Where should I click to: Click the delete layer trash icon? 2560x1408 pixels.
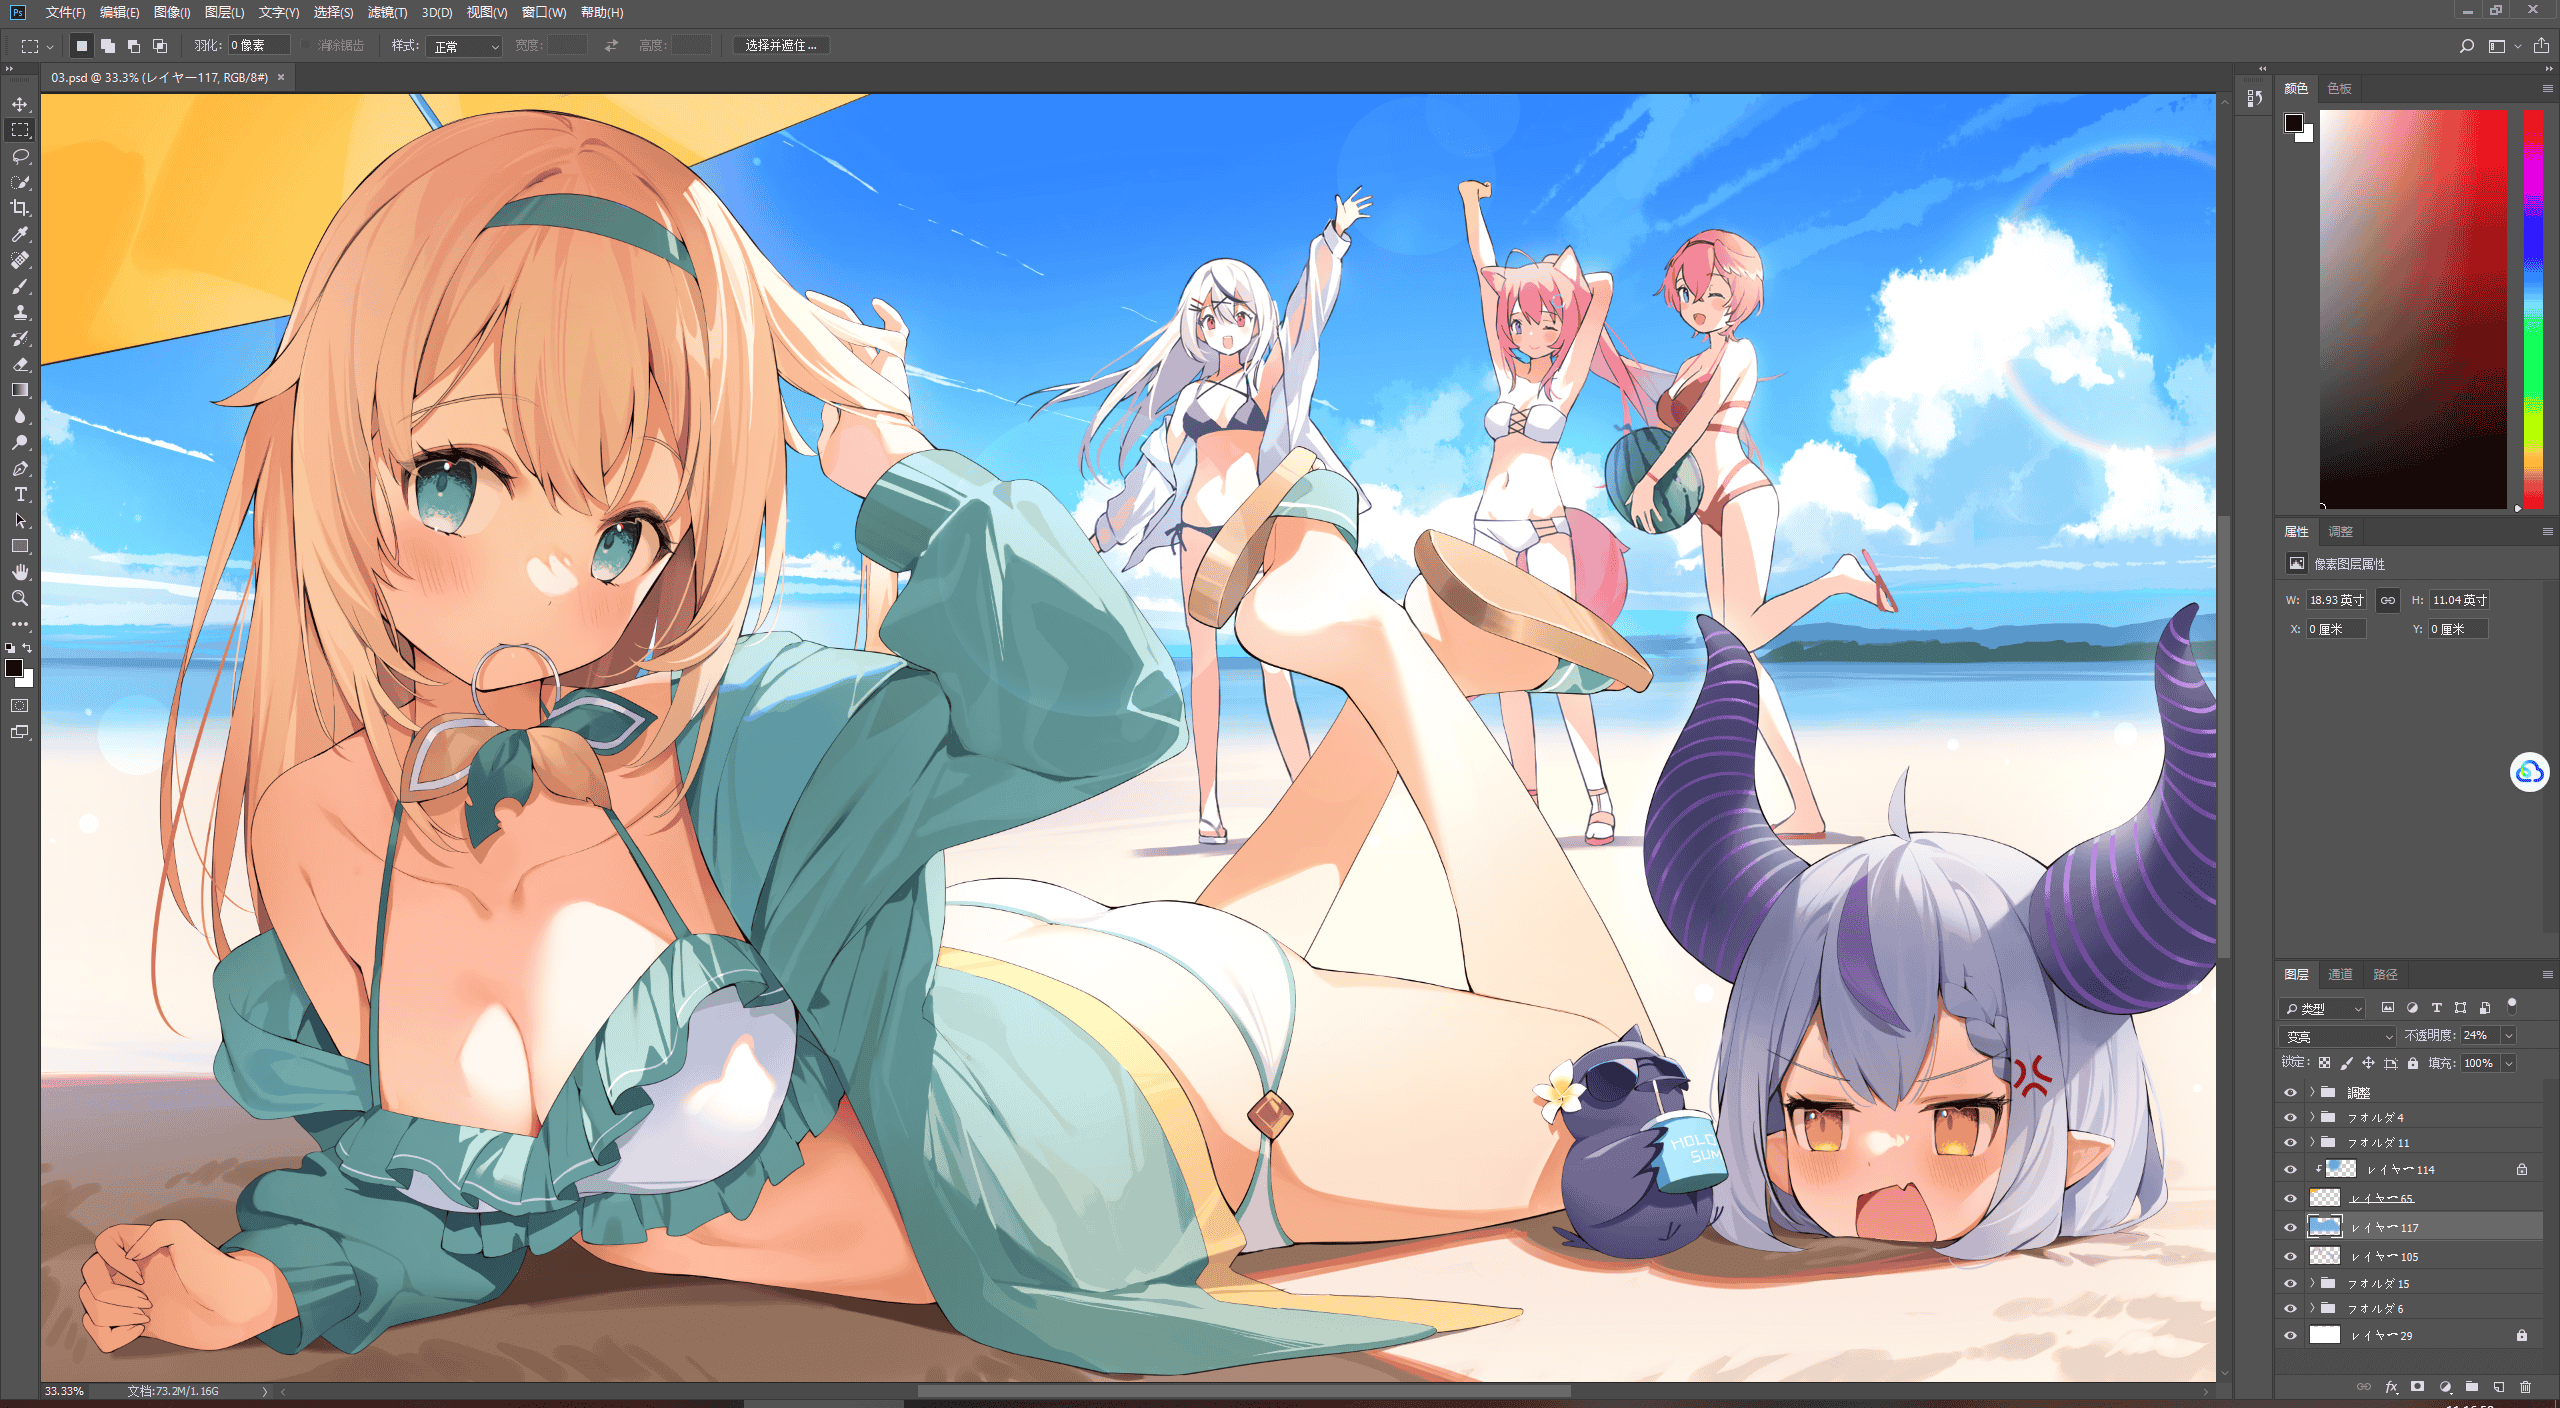tap(2525, 1387)
